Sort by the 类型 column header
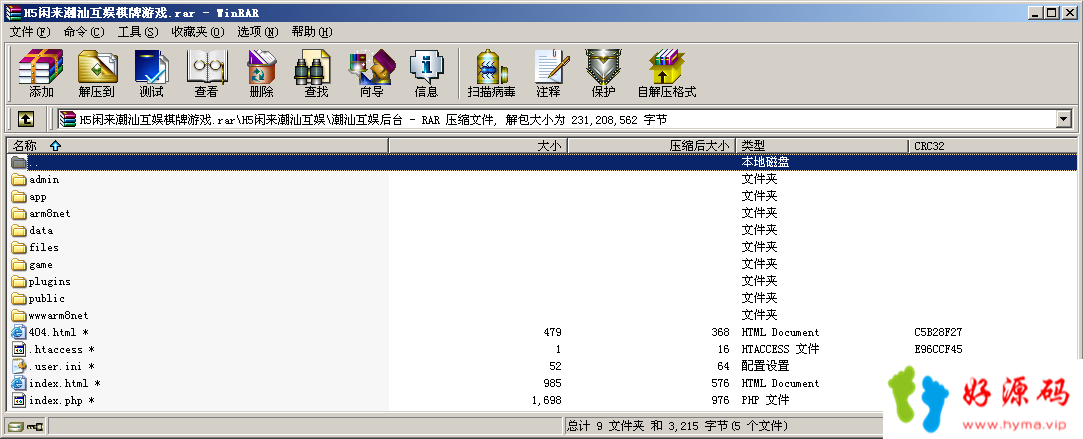The height and width of the screenshot is (439, 1083). [822, 146]
